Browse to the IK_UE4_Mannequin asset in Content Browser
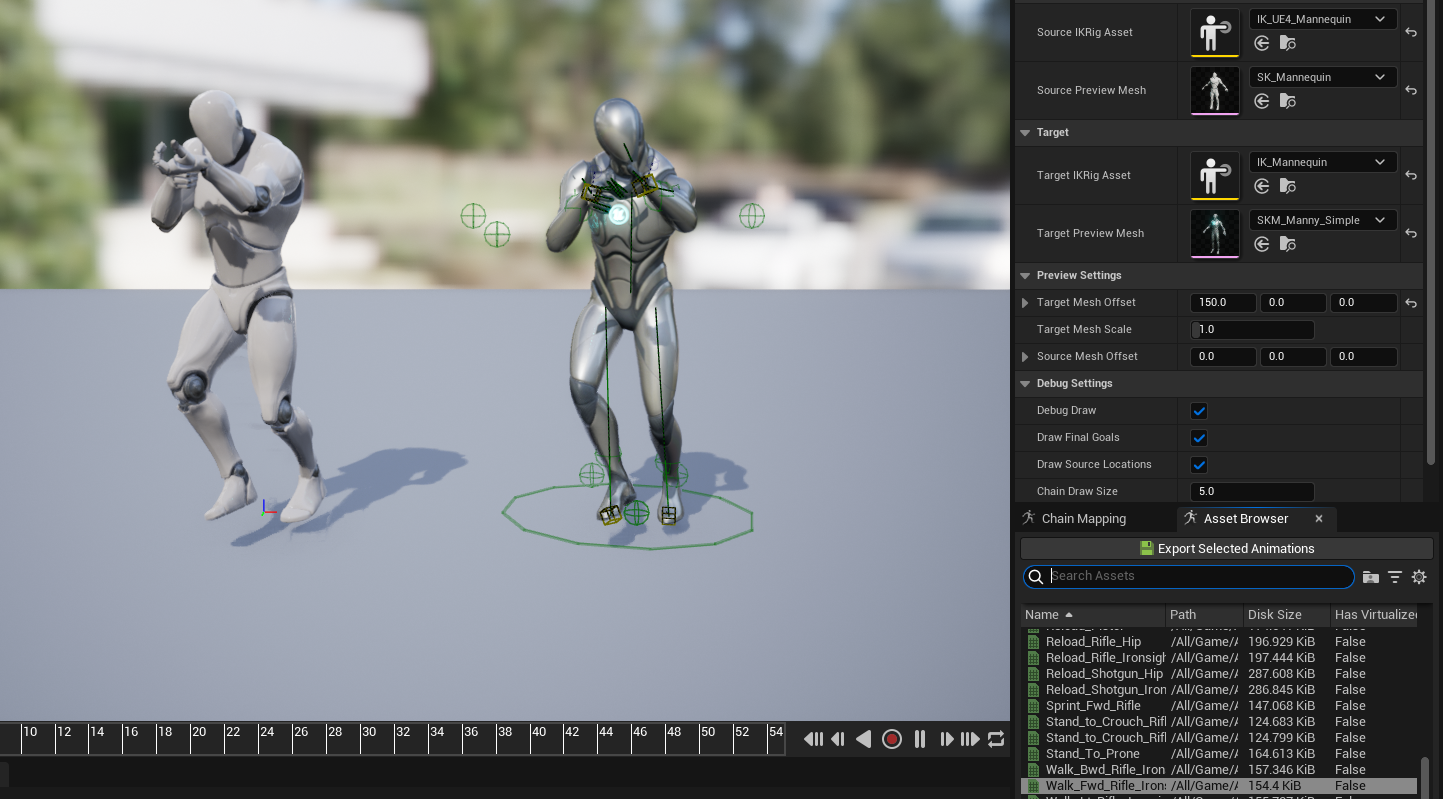This screenshot has width=1443, height=799. pyautogui.click(x=1287, y=43)
